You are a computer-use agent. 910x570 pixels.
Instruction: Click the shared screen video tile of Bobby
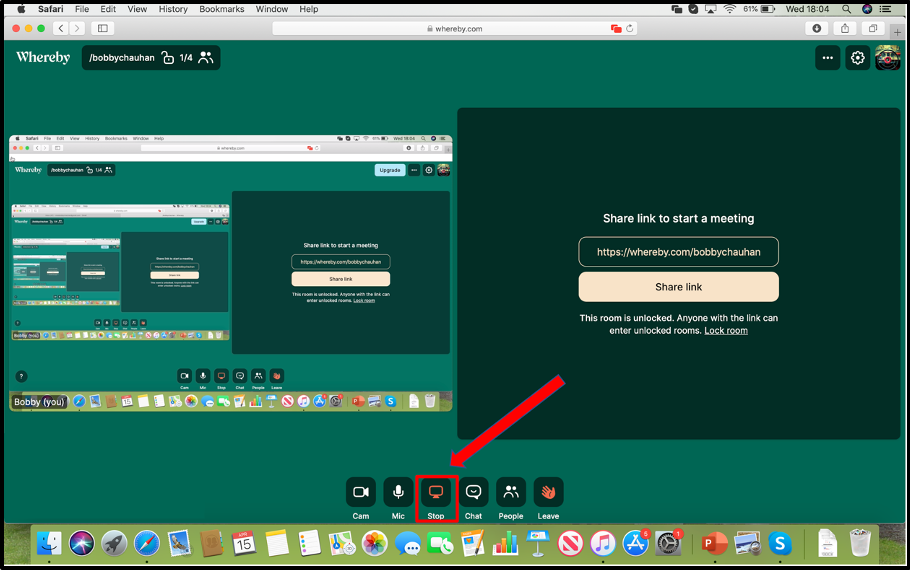click(230, 273)
